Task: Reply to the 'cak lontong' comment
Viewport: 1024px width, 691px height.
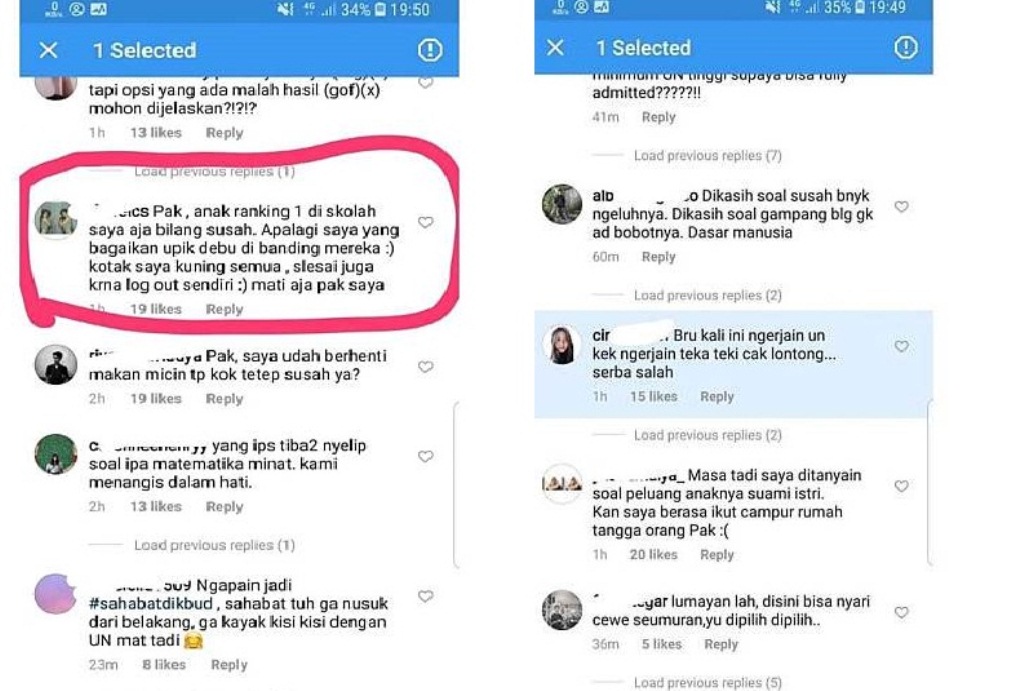Action: (x=716, y=396)
